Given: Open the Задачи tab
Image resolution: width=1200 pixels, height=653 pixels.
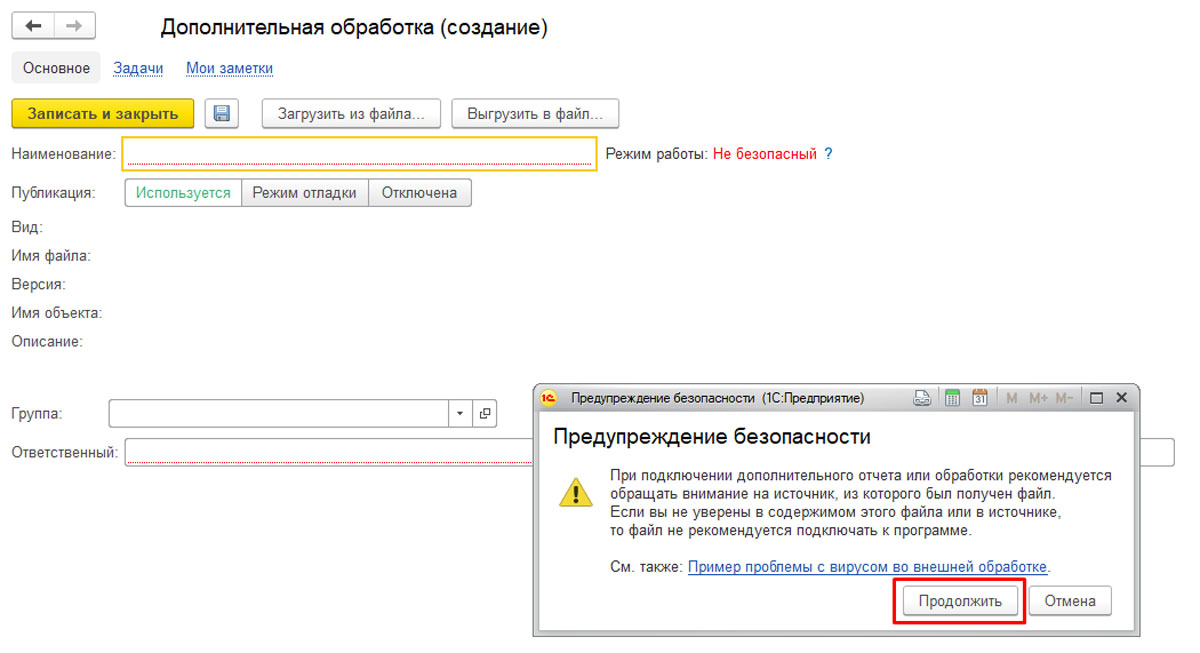Looking at the screenshot, I should pyautogui.click(x=138, y=68).
